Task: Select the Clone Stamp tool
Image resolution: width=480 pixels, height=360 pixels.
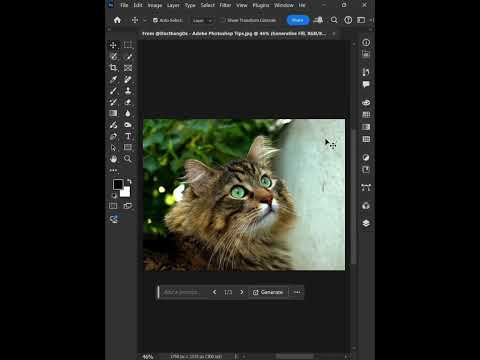Action: (128, 90)
